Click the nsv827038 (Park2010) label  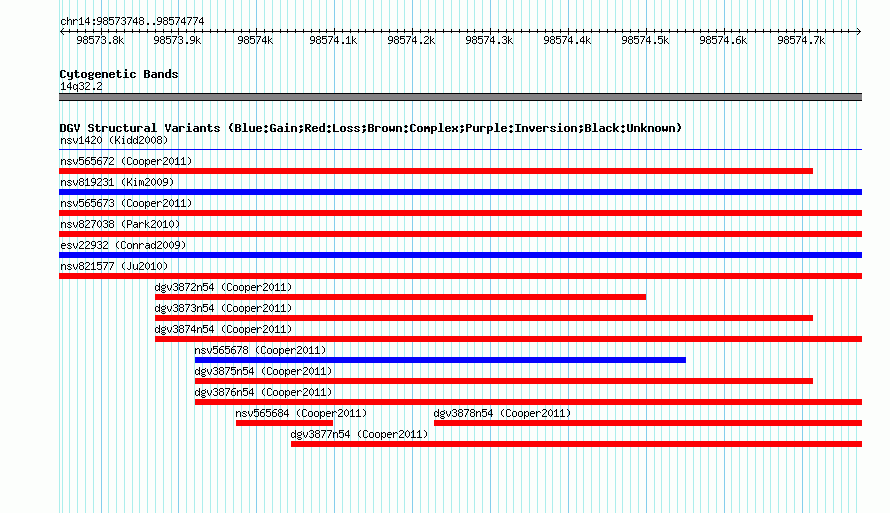[120, 224]
